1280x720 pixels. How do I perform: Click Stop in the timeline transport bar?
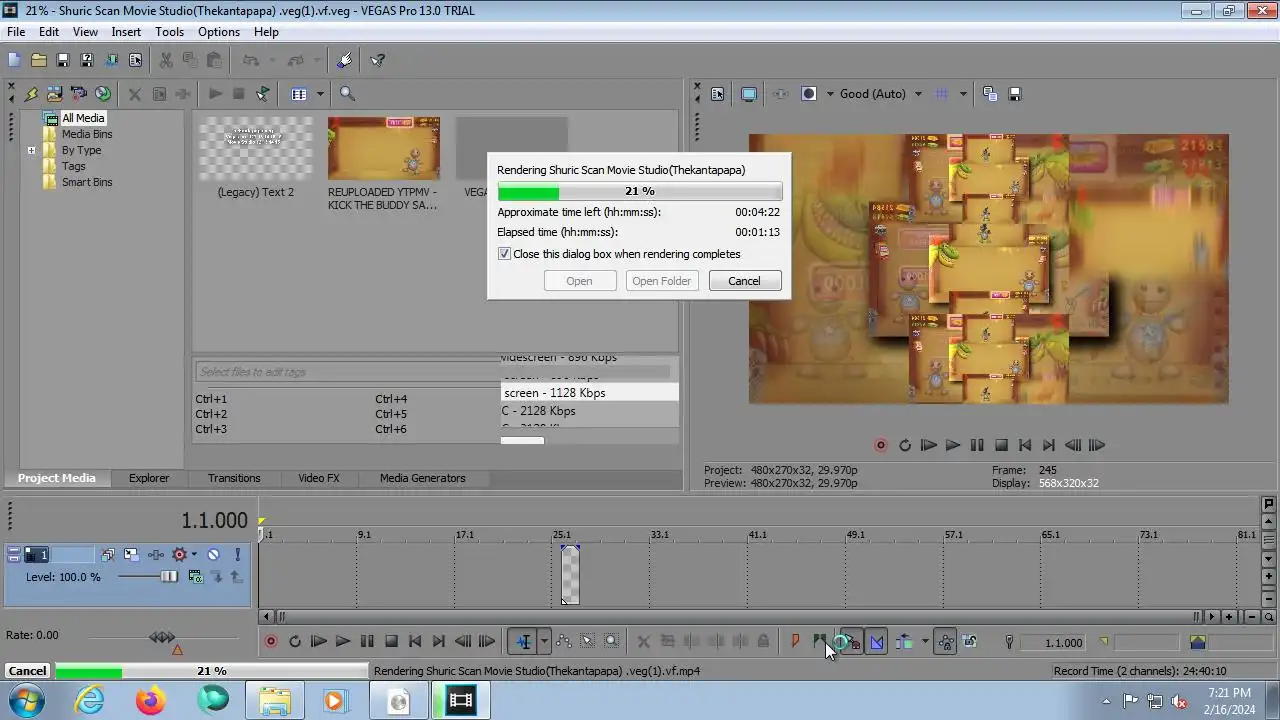391,642
